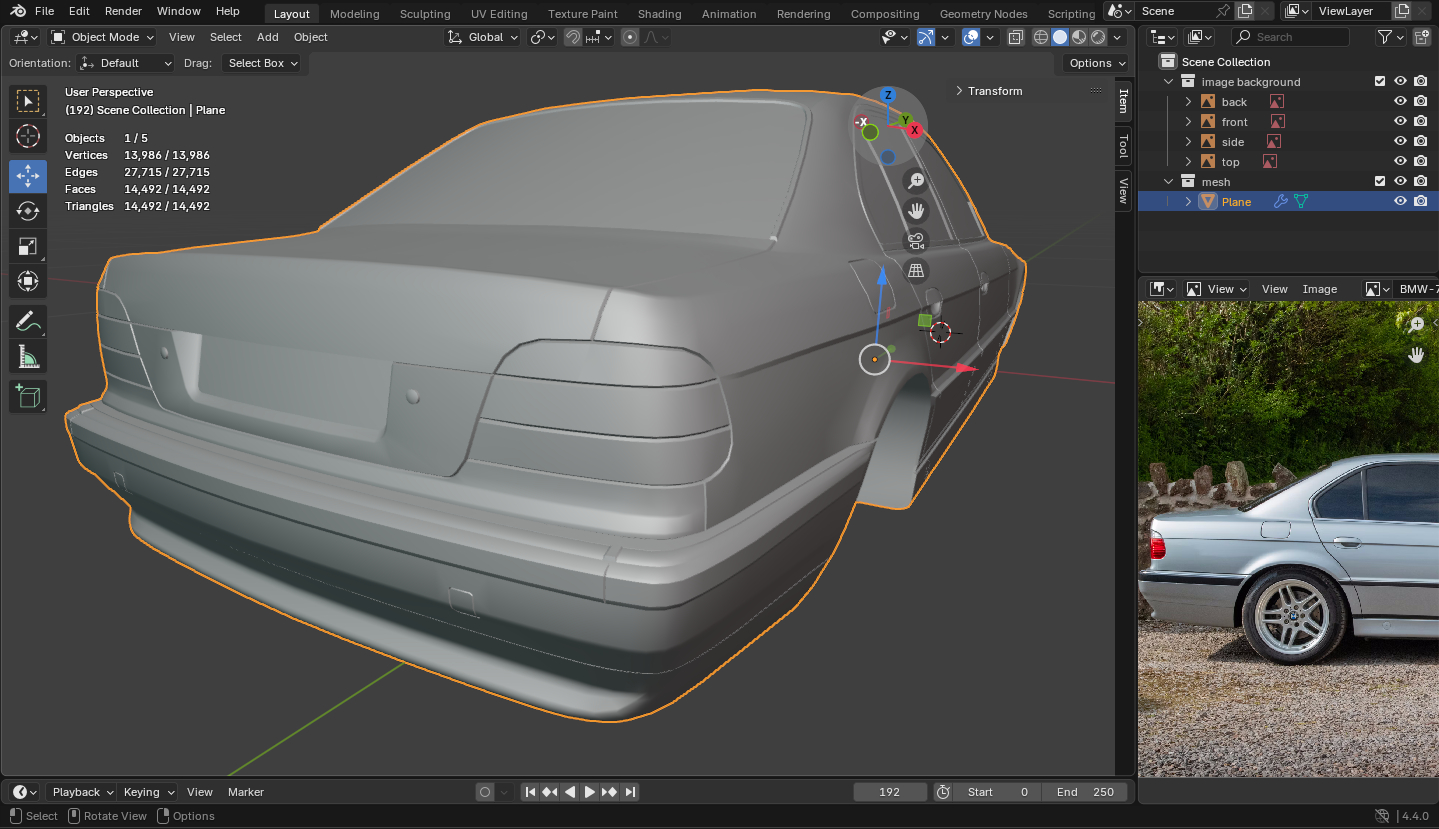This screenshot has height=829, width=1439.
Task: Activate the Scale tool
Action: pyautogui.click(x=28, y=246)
